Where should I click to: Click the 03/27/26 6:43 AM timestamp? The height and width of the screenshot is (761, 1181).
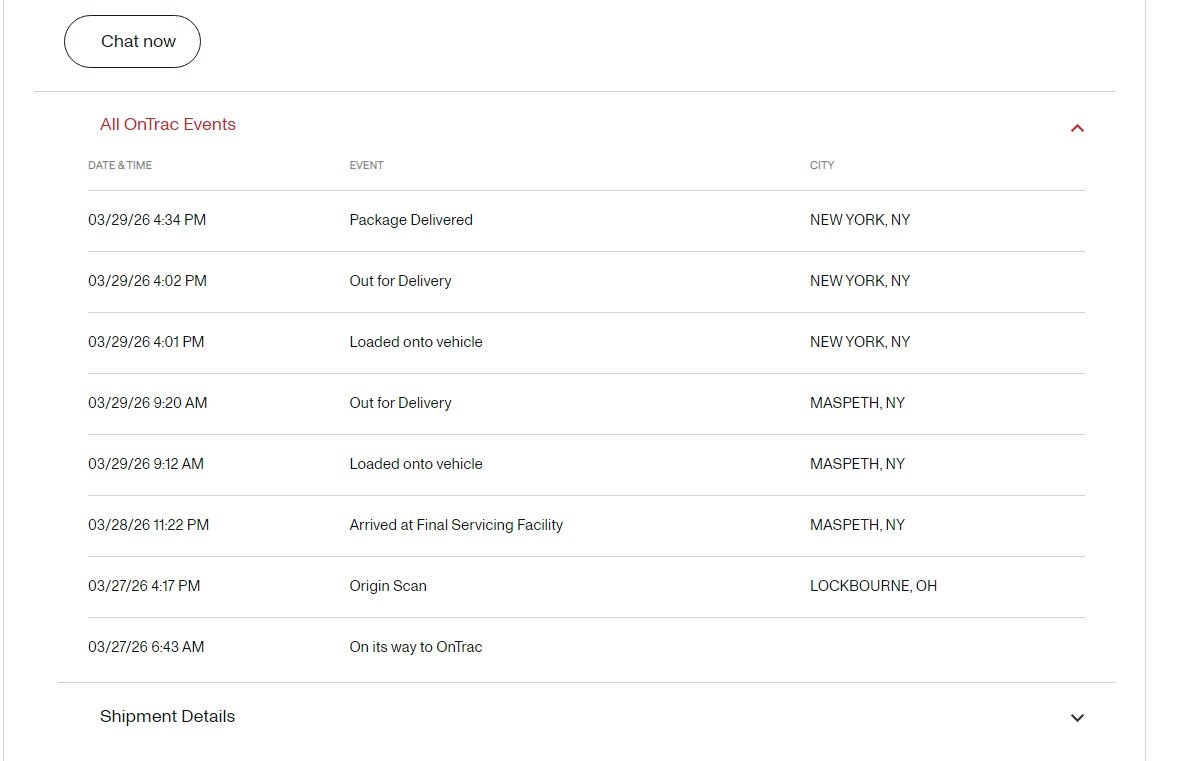[x=146, y=647]
